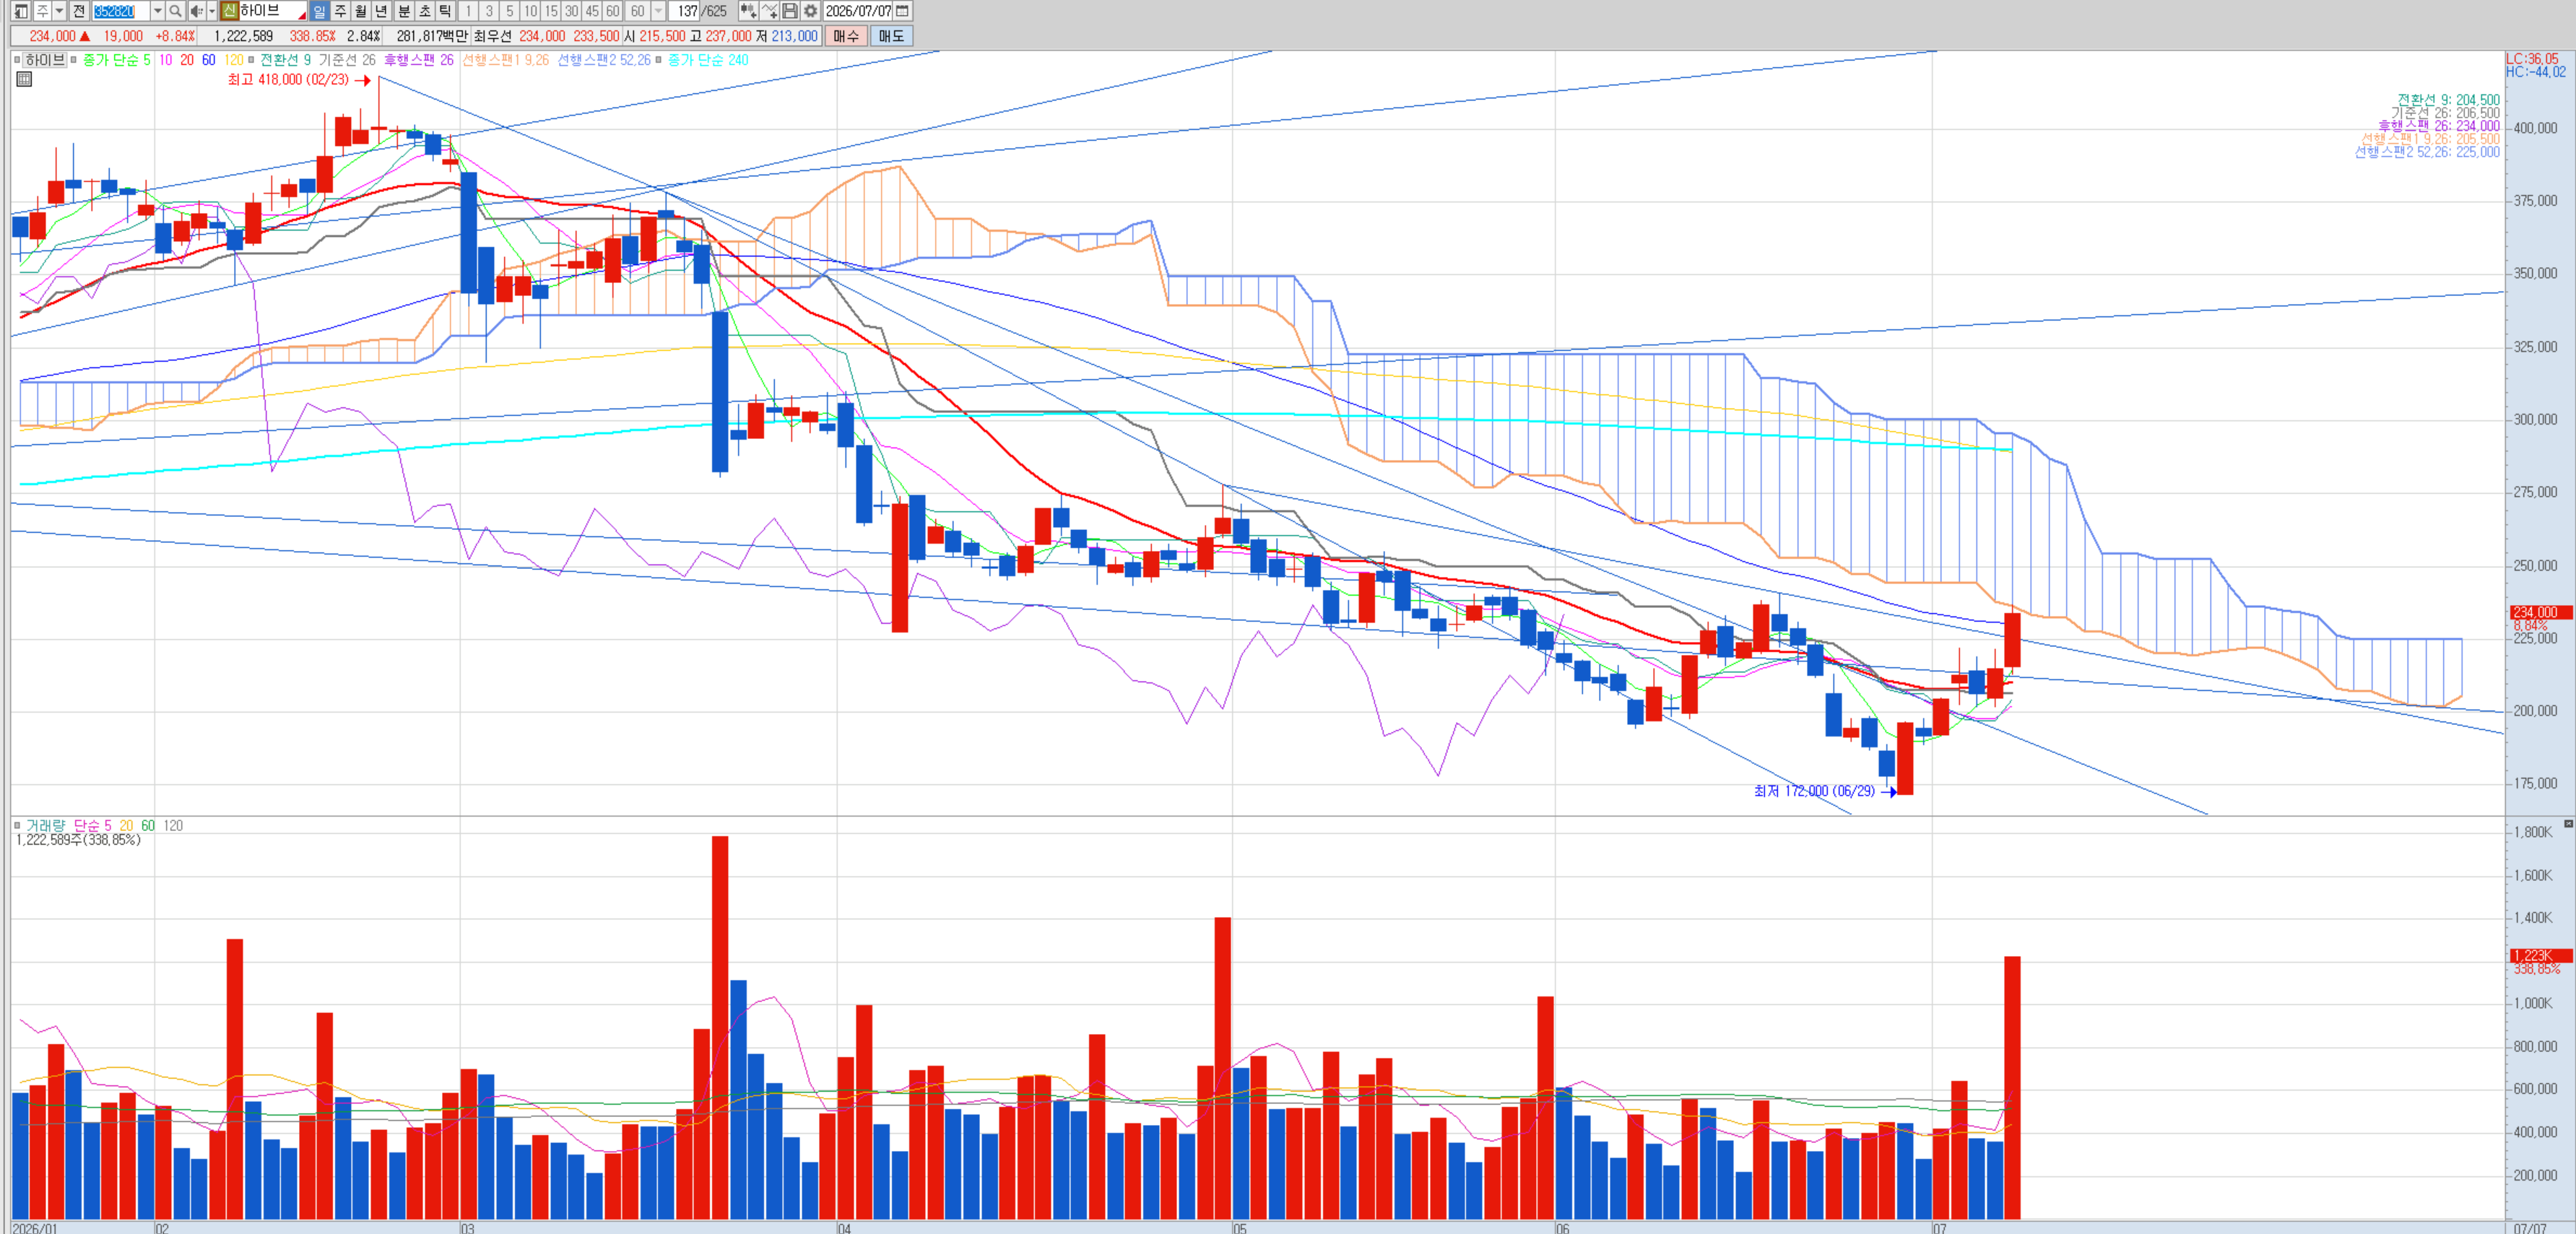Open the dropdown arrow beside the speaker icon
Viewport: 2576px width, 1234px height.
tap(211, 11)
